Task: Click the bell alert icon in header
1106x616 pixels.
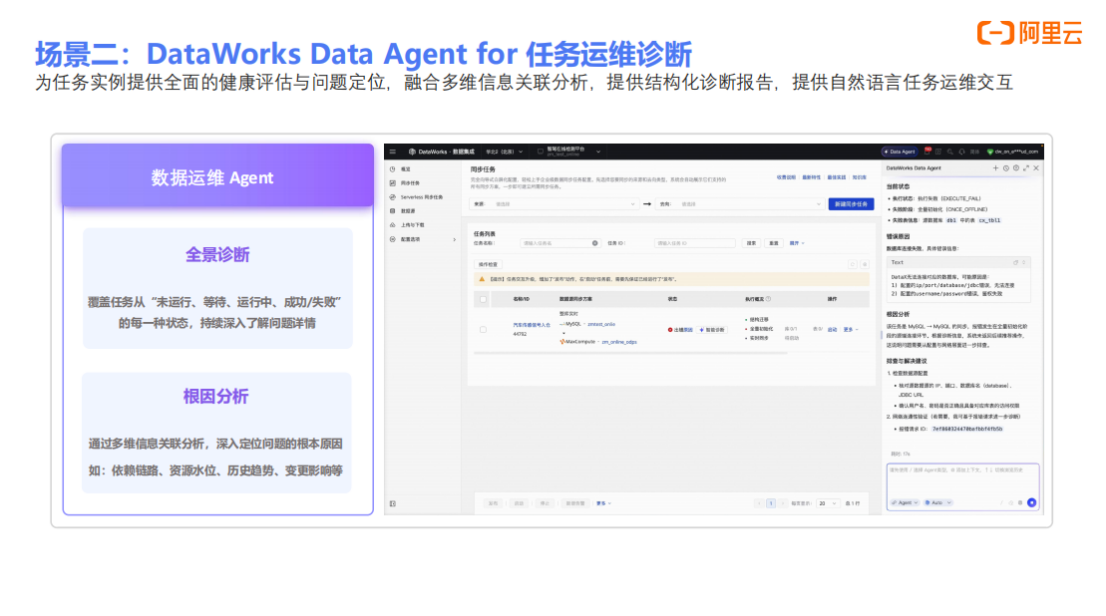Action: 962,152
